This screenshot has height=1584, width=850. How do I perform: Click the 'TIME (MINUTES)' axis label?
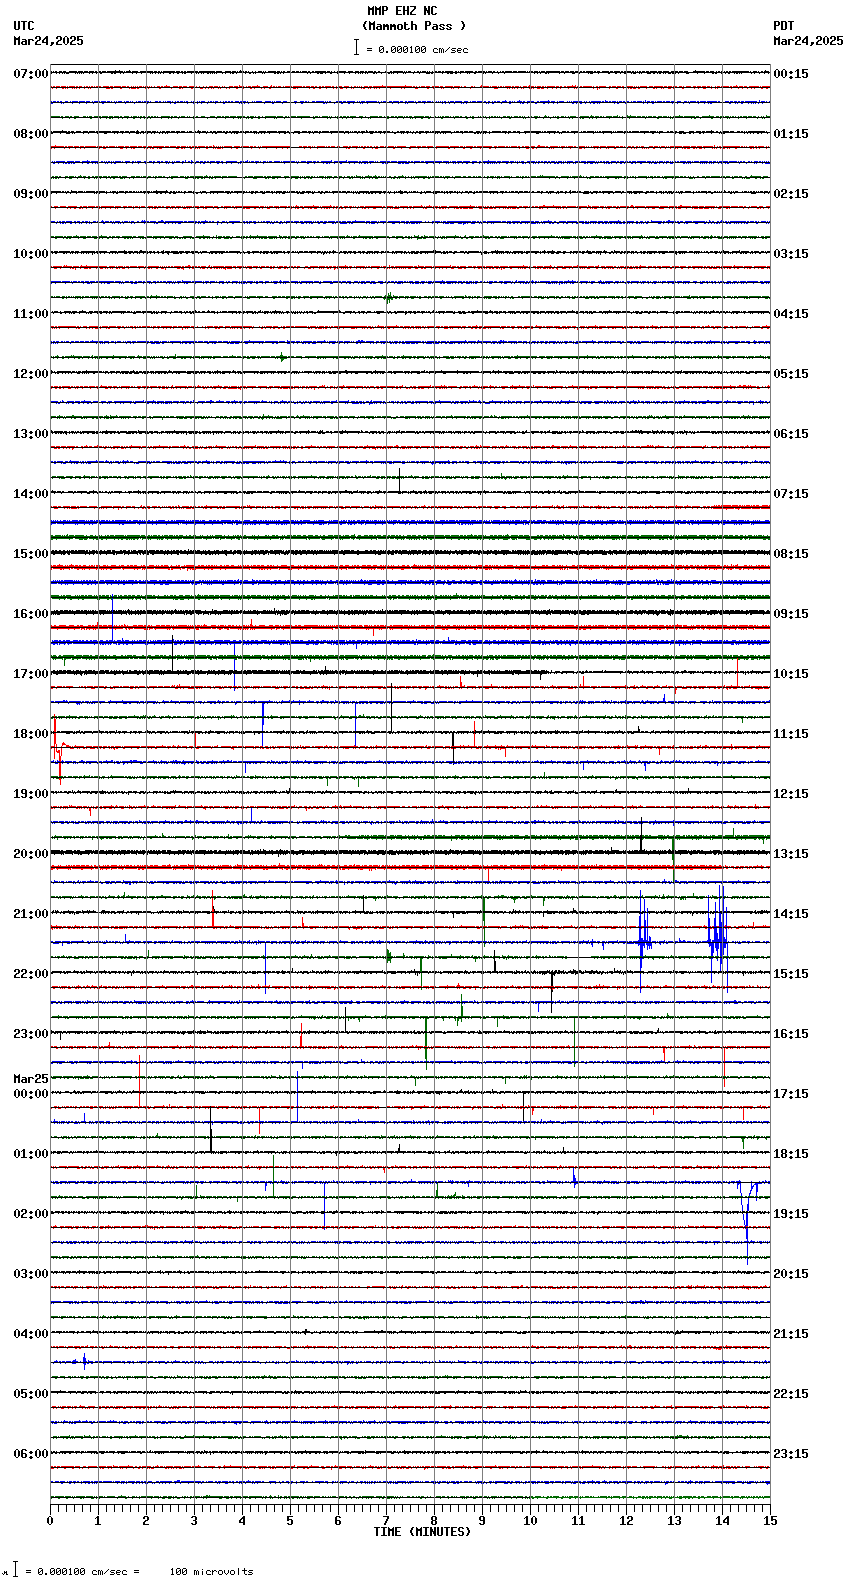point(422,1532)
